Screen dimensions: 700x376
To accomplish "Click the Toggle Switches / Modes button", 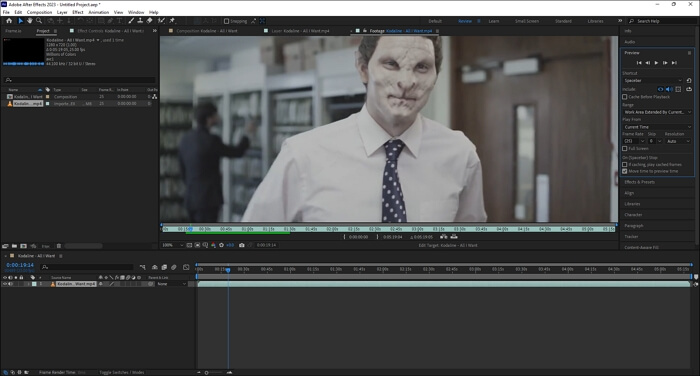I will pyautogui.click(x=121, y=372).
